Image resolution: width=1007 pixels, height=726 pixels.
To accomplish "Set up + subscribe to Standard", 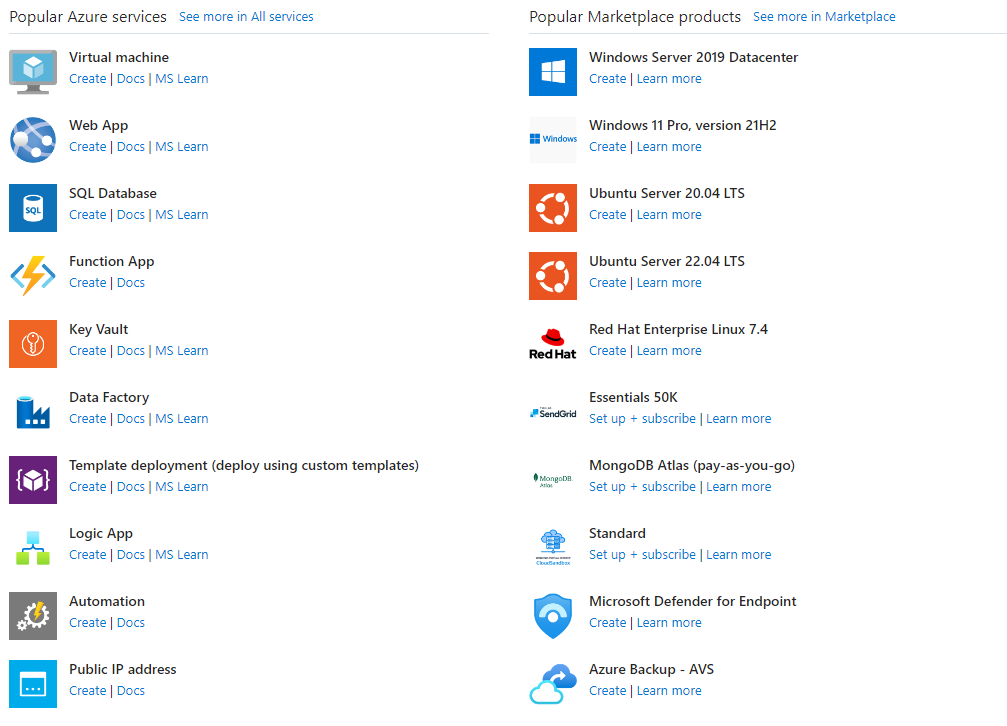I will (642, 555).
